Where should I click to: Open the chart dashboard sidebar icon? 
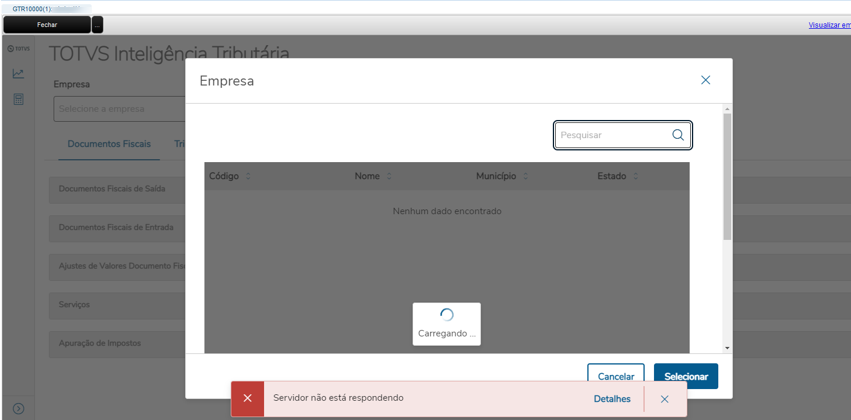pyautogui.click(x=18, y=74)
